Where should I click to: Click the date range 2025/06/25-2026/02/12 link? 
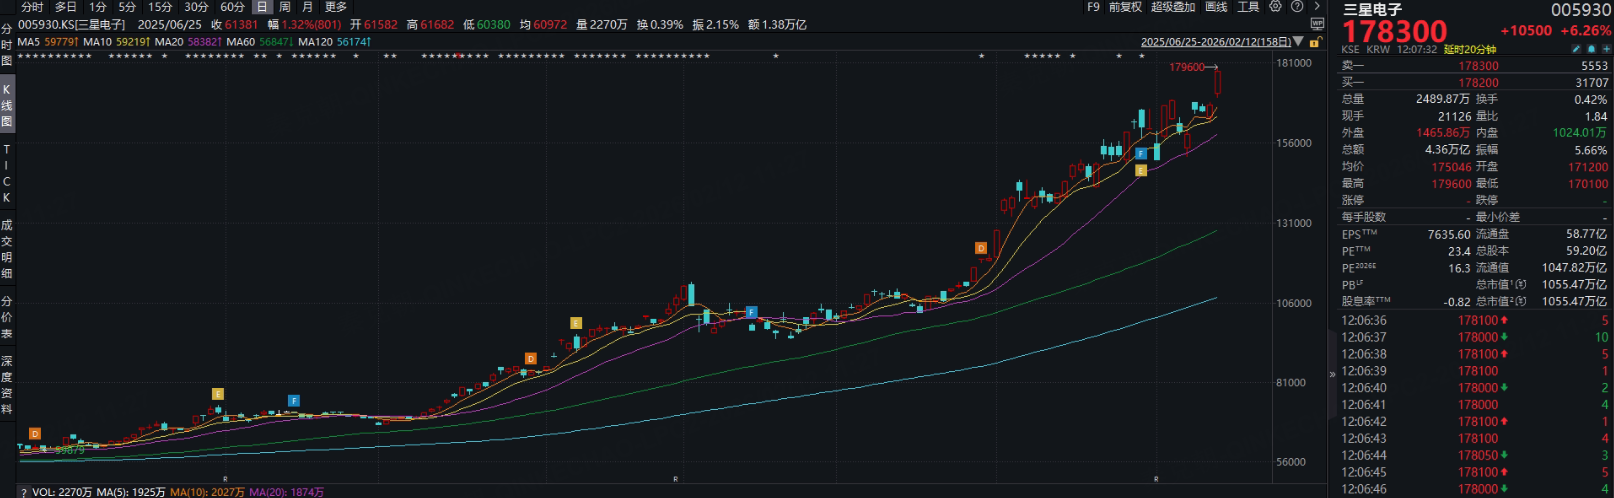pos(1216,42)
